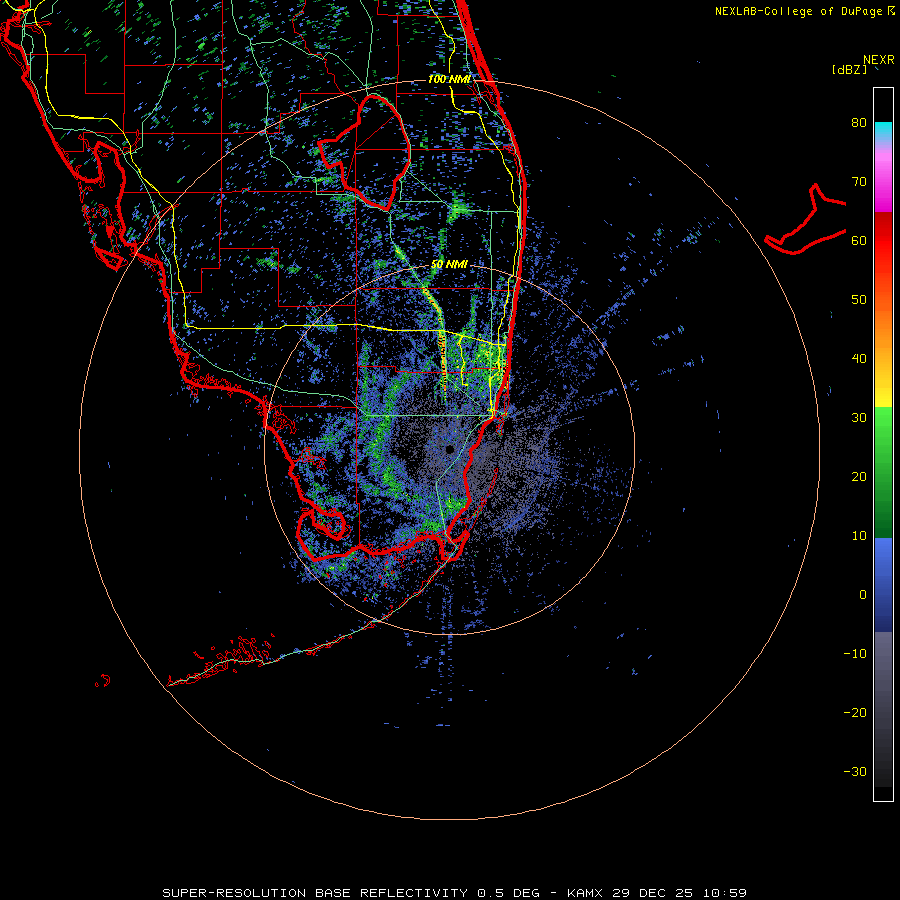900x900 pixels.
Task: Click the NEXR text label
Action: coord(878,60)
